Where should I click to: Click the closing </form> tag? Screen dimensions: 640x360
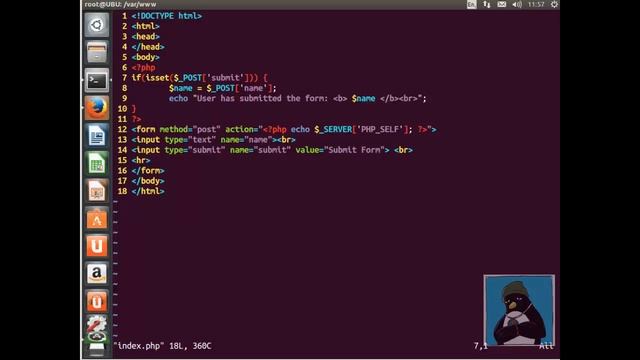(x=148, y=171)
